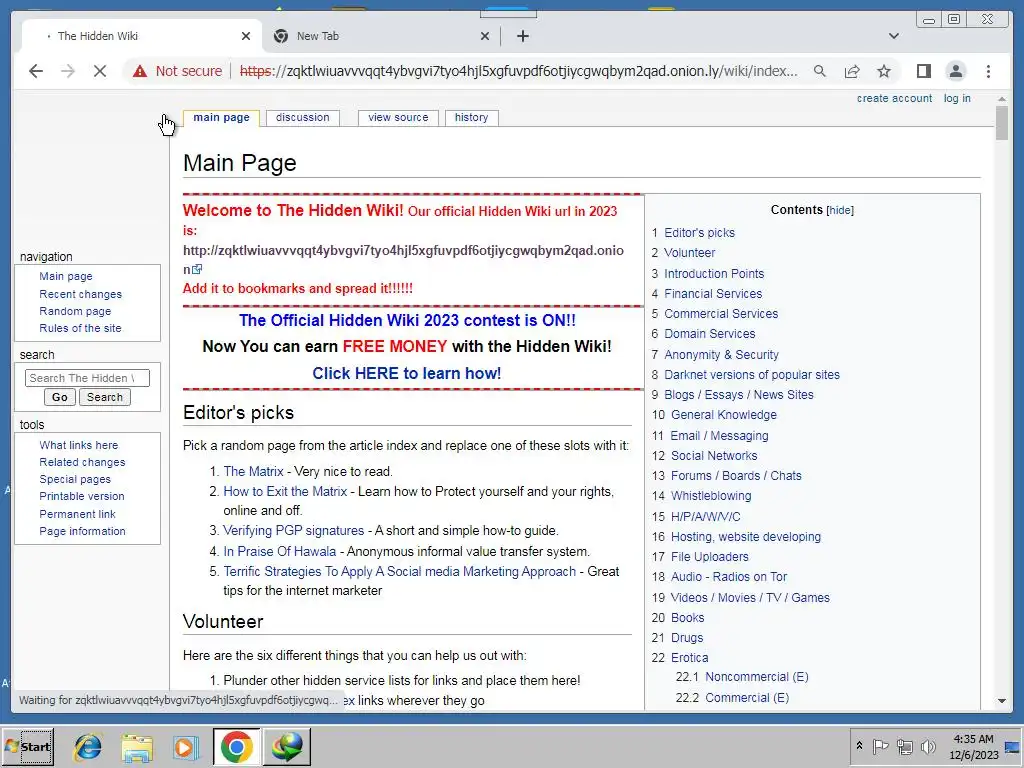Show hidden system tray icons
Screen dimensions: 1024x768
coord(859,745)
